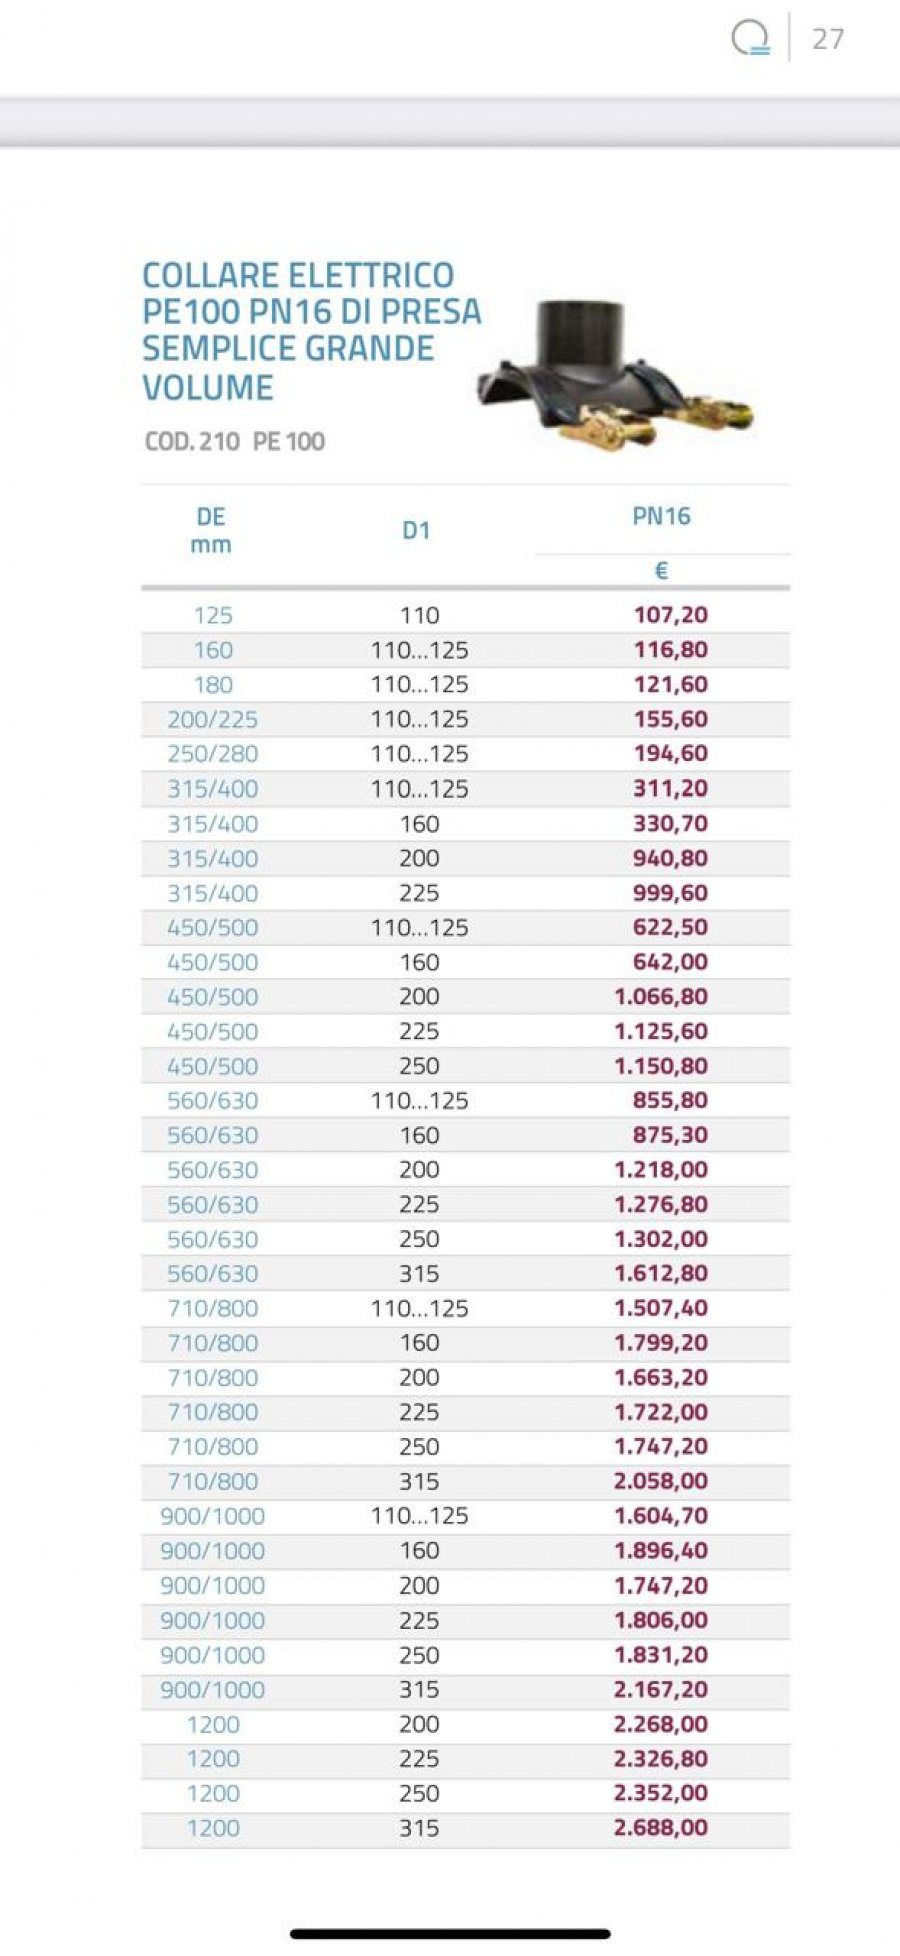Select the price 2.058,00
The width and height of the screenshot is (900, 1956).
661,1481
